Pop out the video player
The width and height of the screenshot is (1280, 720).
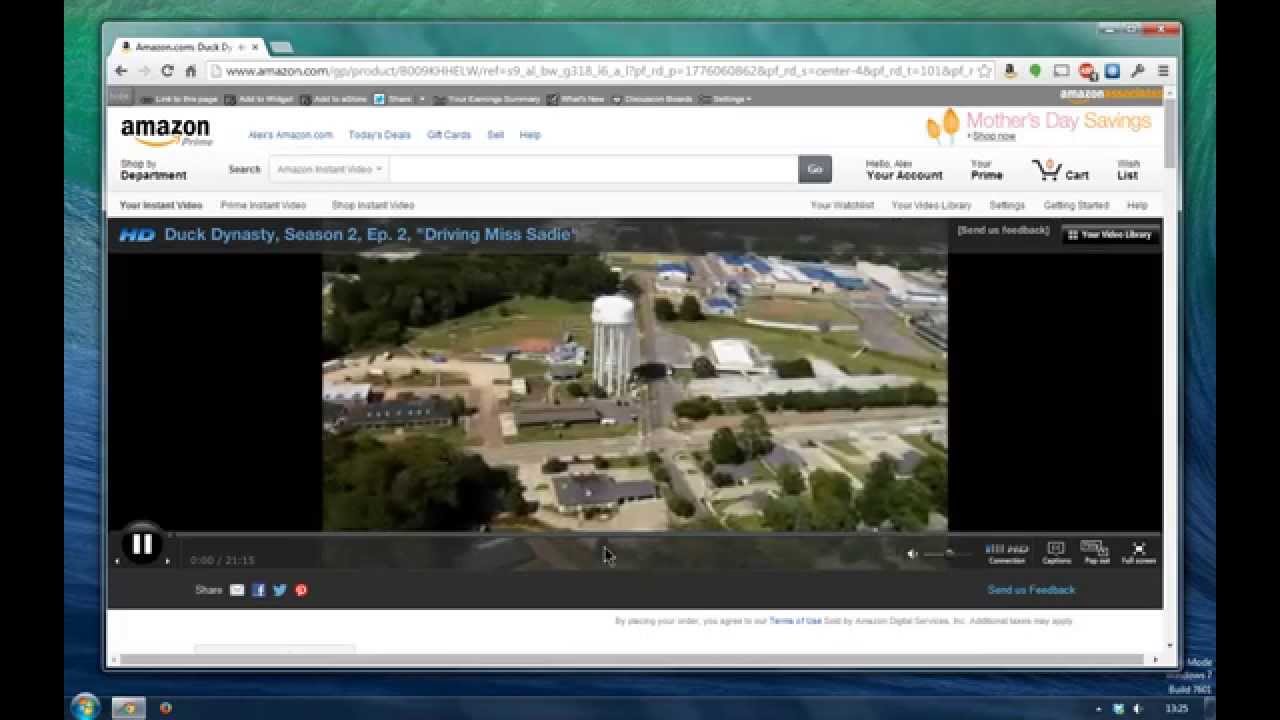[1096, 553]
